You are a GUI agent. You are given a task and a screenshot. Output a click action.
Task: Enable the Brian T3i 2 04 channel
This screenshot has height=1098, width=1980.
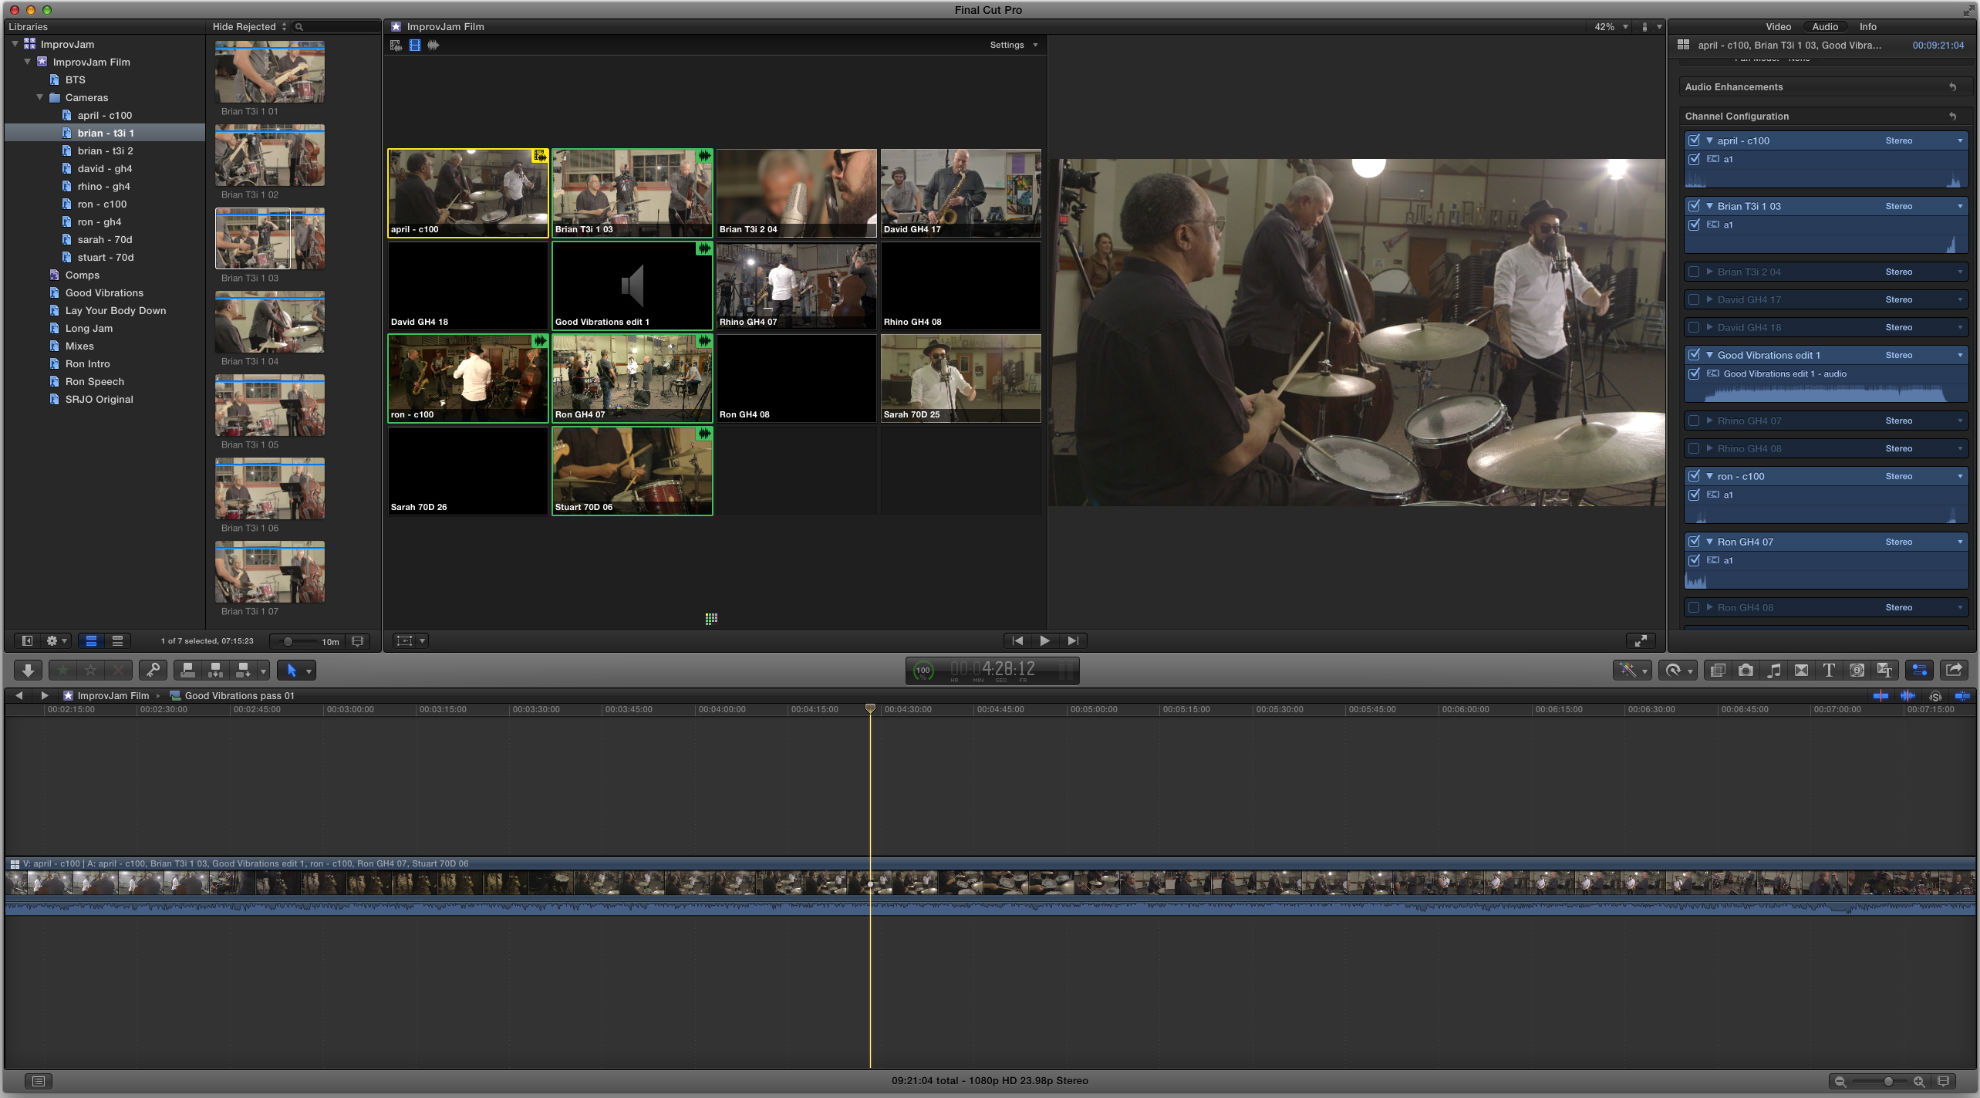(x=1694, y=272)
